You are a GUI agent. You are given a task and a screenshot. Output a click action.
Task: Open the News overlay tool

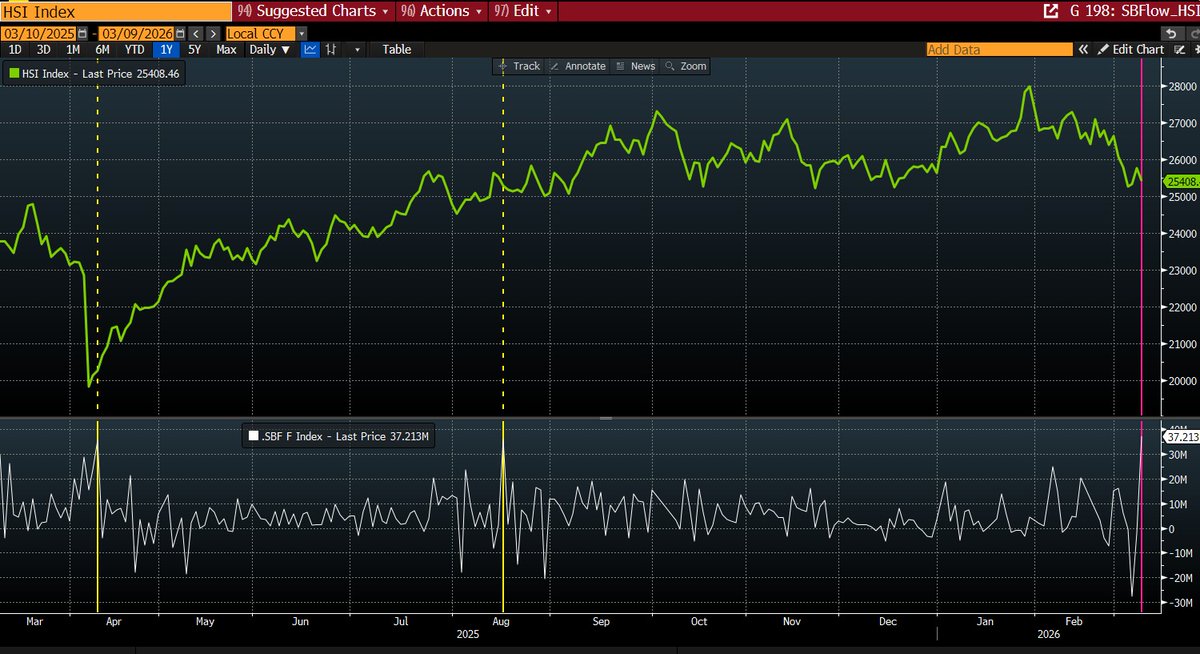point(635,66)
